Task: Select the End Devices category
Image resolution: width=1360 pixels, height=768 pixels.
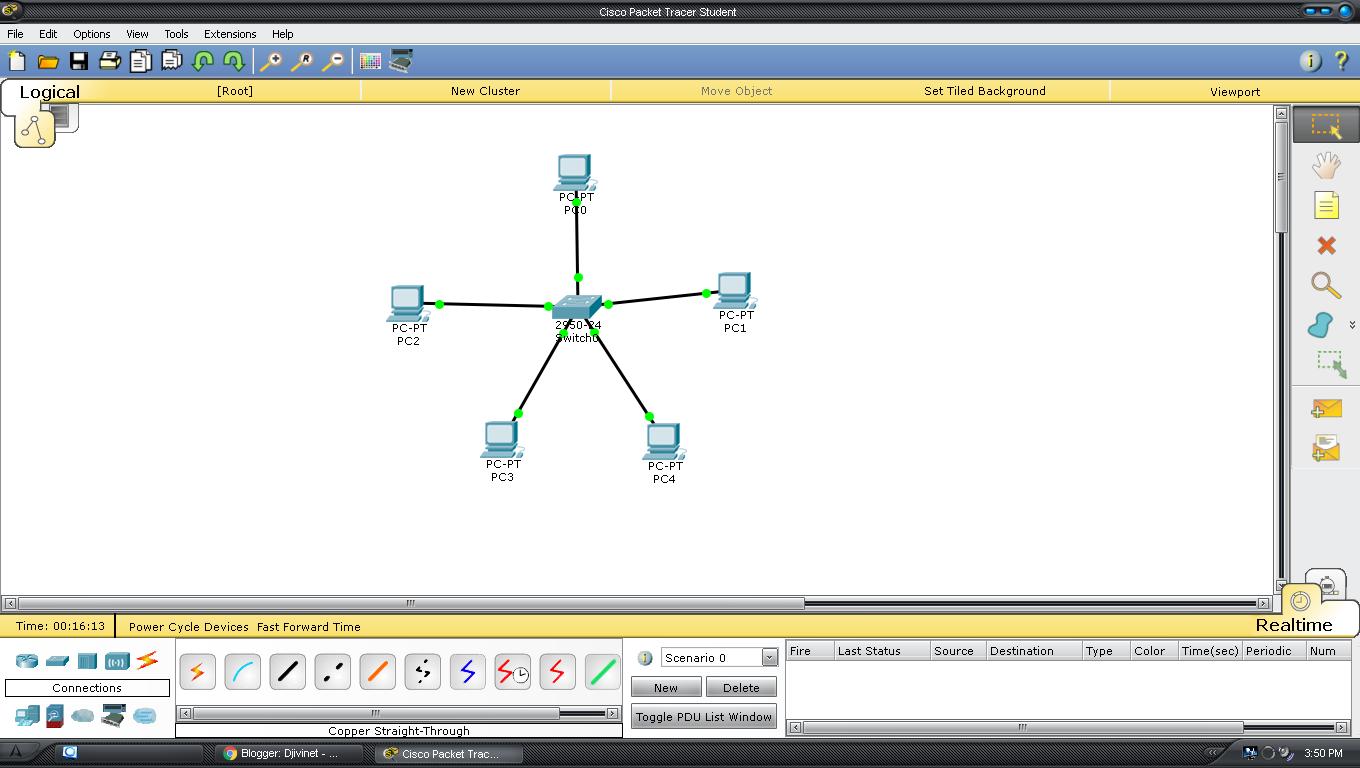Action: pos(27,716)
